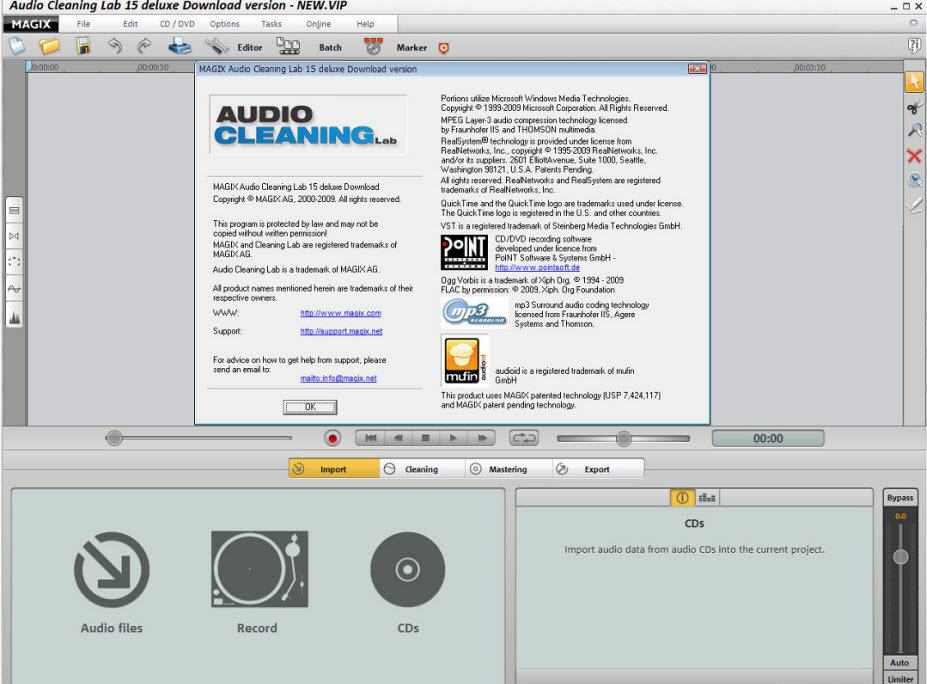The image size is (927, 684).
Task: Click the fast forward button
Action: (x=482, y=438)
